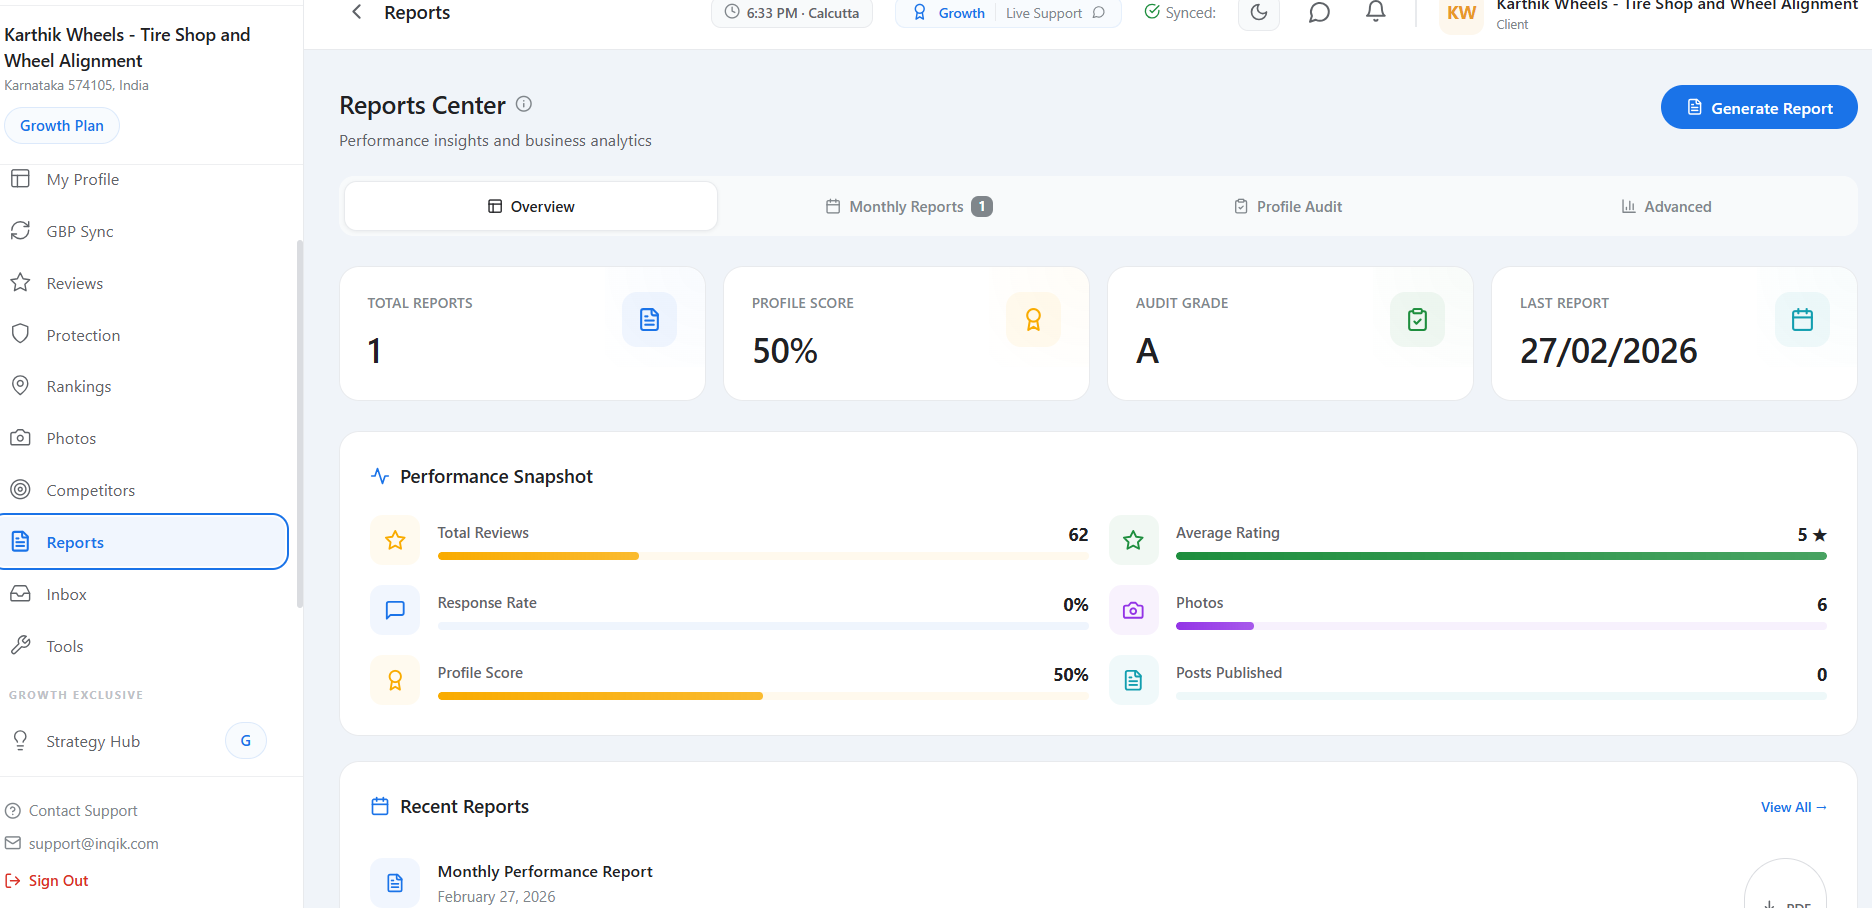Switch to the Monthly Reports tab
Screen dimensions: 1872x908
tap(908, 207)
